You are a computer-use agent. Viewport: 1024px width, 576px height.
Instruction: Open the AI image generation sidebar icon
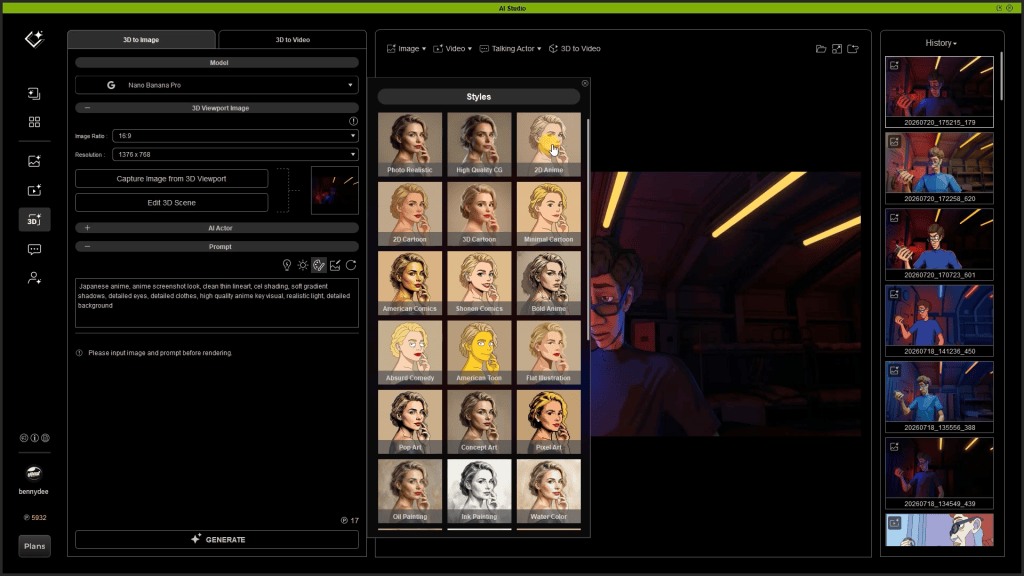[34, 161]
